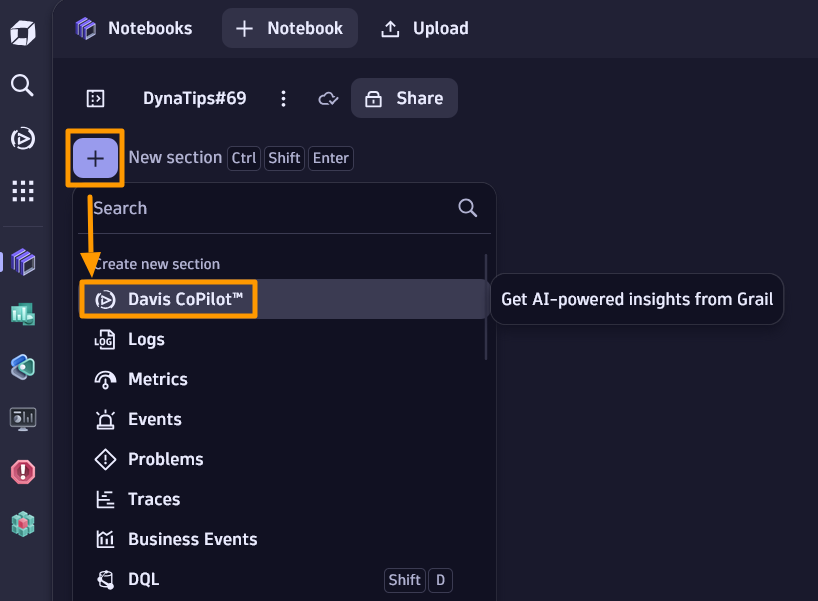The width and height of the screenshot is (818, 601).
Task: Open the Share dialog
Action: pyautogui.click(x=404, y=98)
